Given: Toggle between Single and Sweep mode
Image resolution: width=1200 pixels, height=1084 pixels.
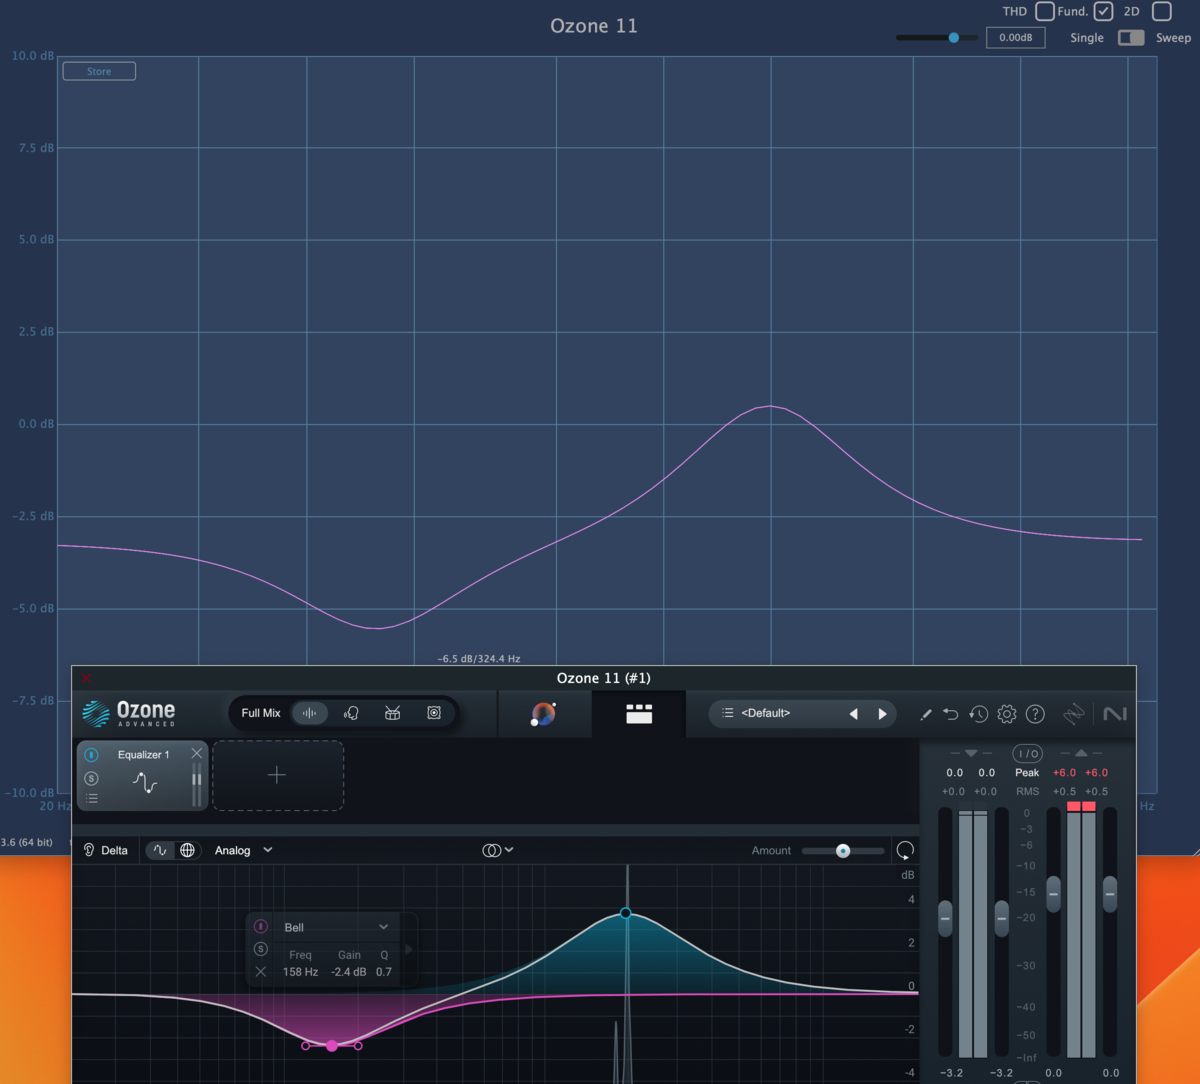Looking at the screenshot, I should [x=1131, y=37].
